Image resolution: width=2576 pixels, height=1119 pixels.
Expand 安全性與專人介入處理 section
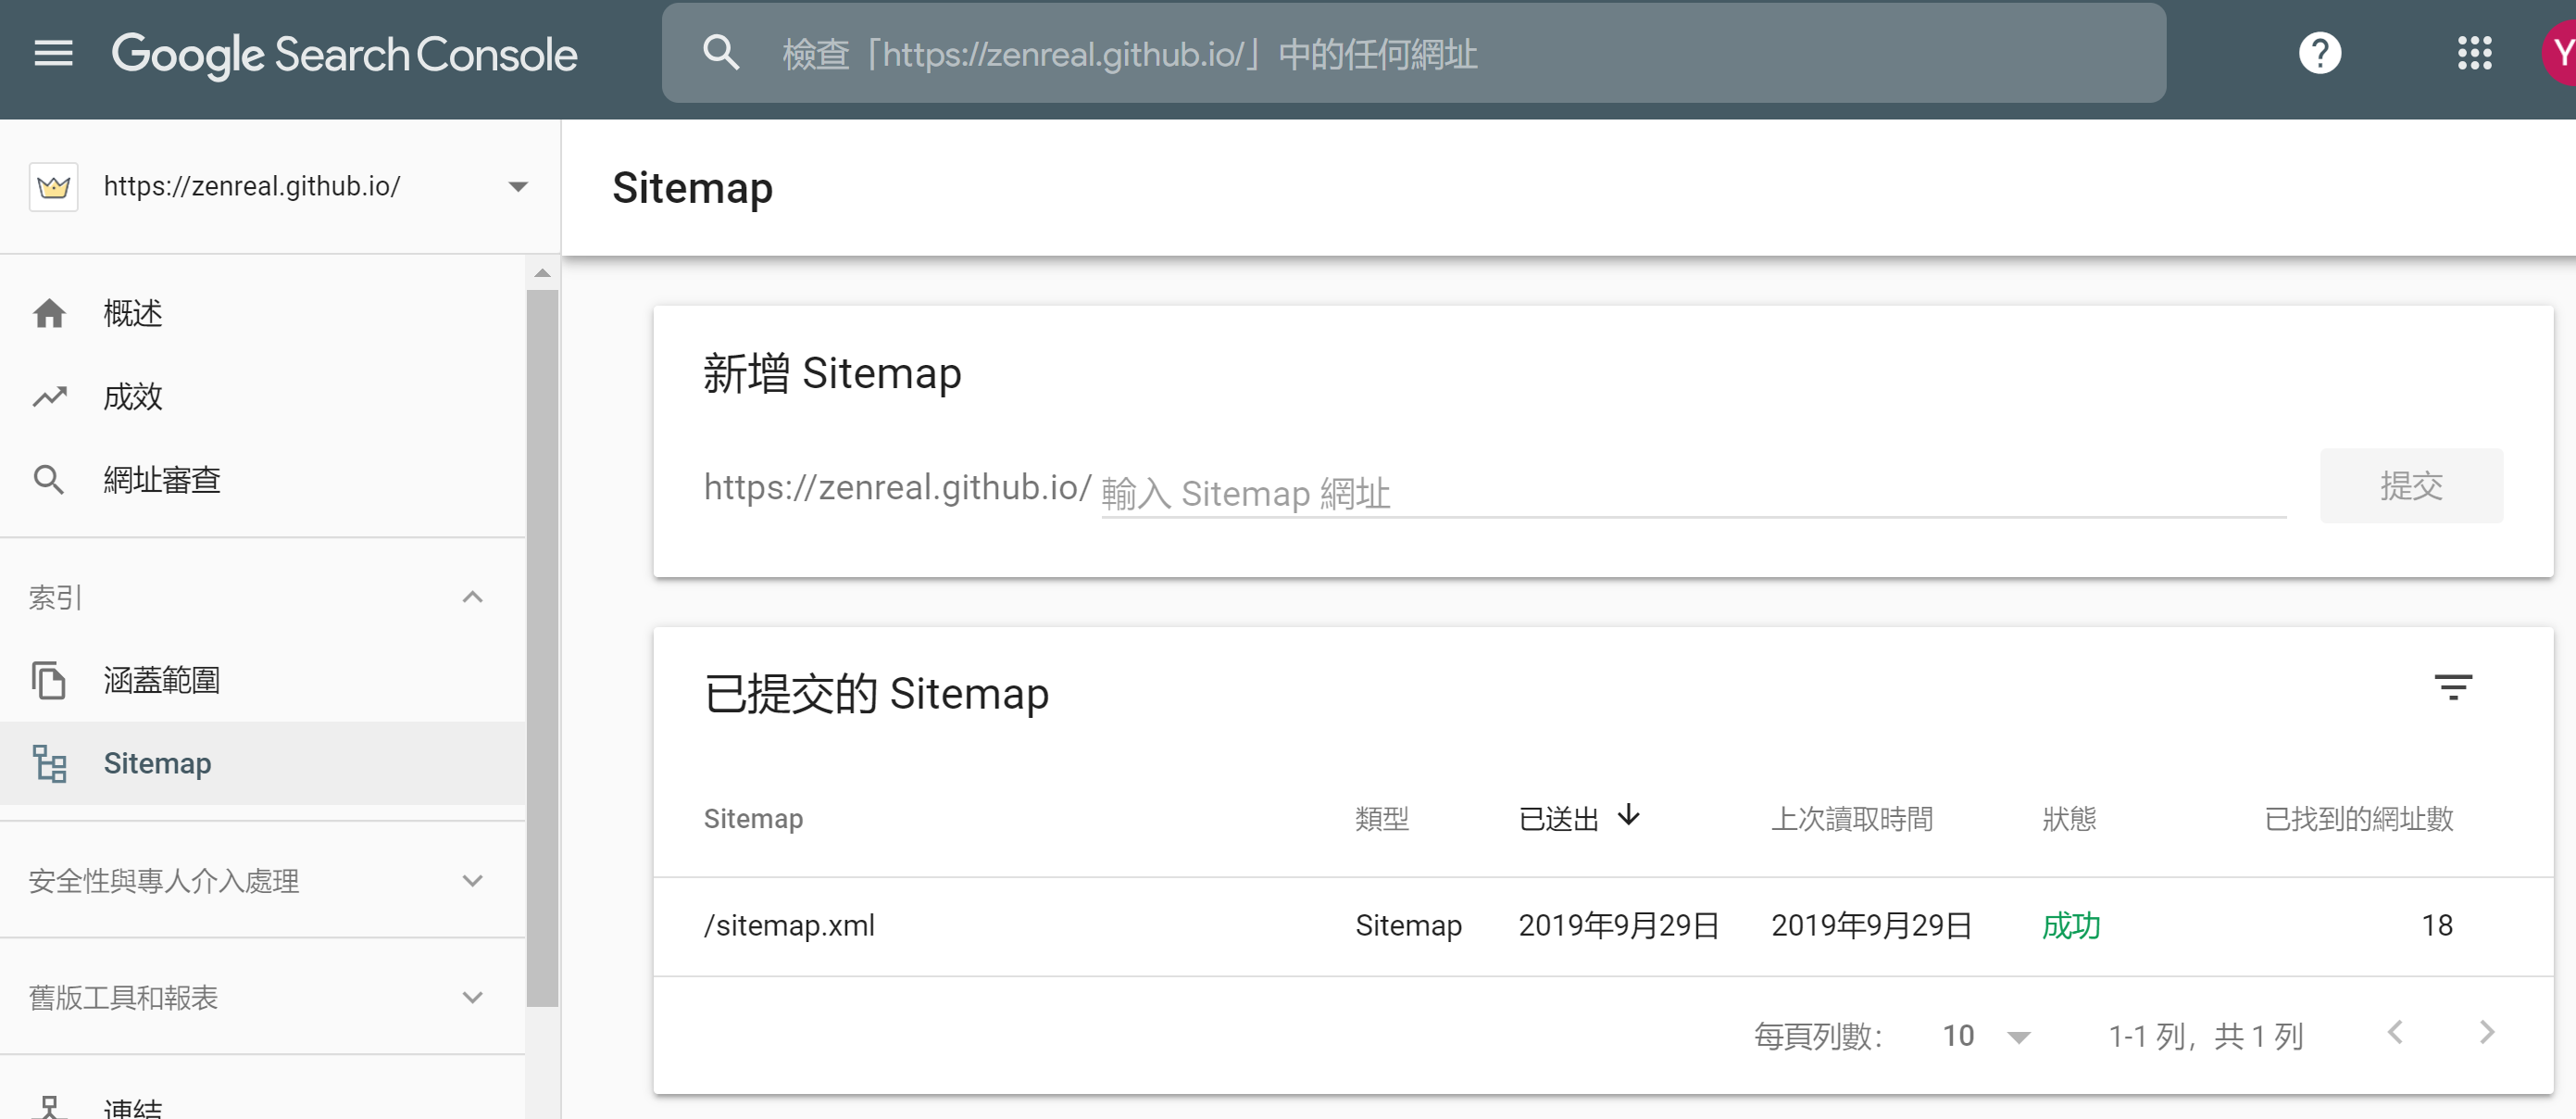coord(472,881)
